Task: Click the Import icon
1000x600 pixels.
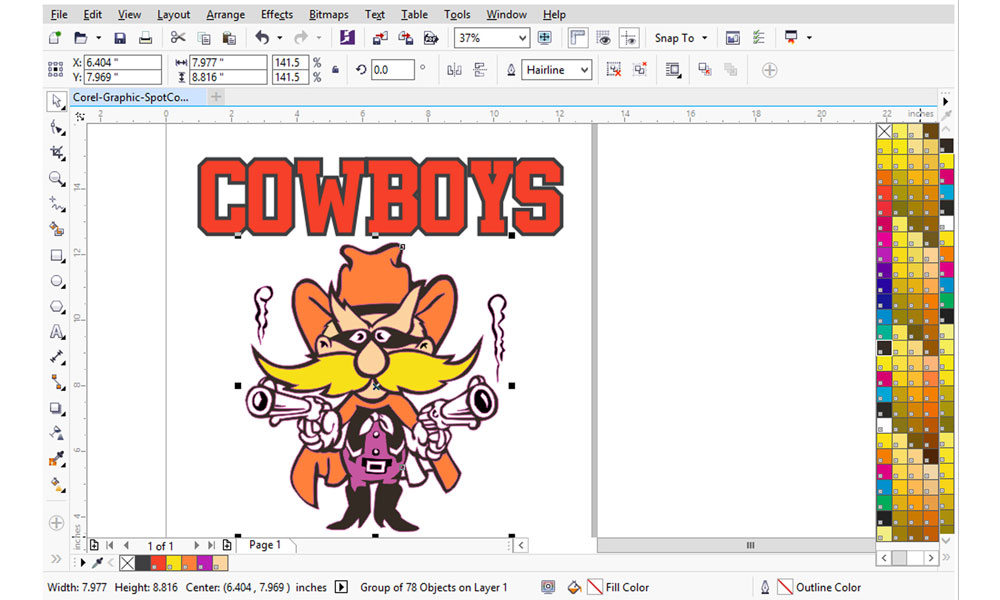Action: (x=379, y=38)
